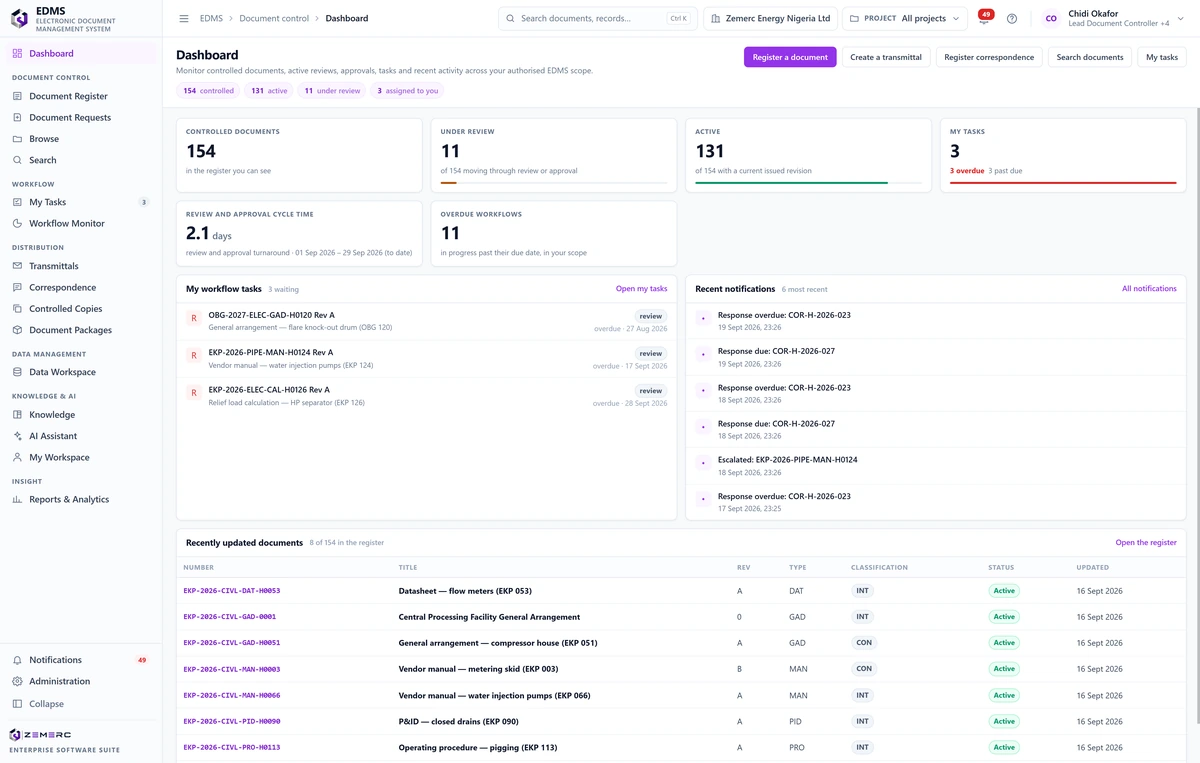Open the Zemerc Energy Nigeria Ltd organisation selector
Image resolution: width=1200 pixels, height=763 pixels.
click(770, 19)
